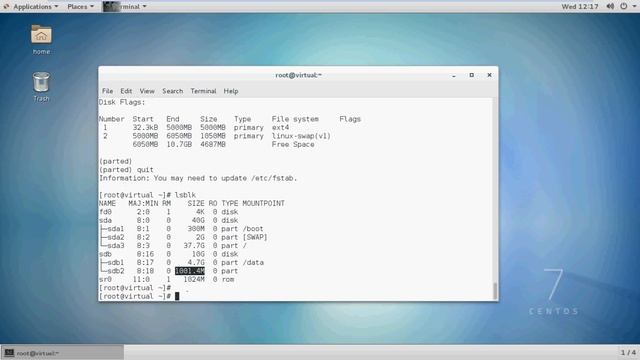Minimize the terminal window
The height and width of the screenshot is (360, 640).
pos(453,76)
